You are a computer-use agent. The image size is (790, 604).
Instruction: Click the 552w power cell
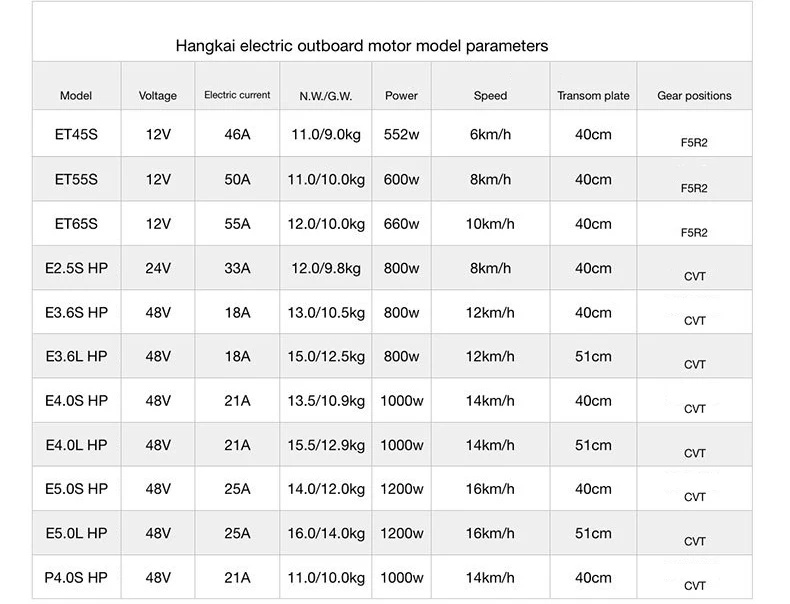click(401, 135)
